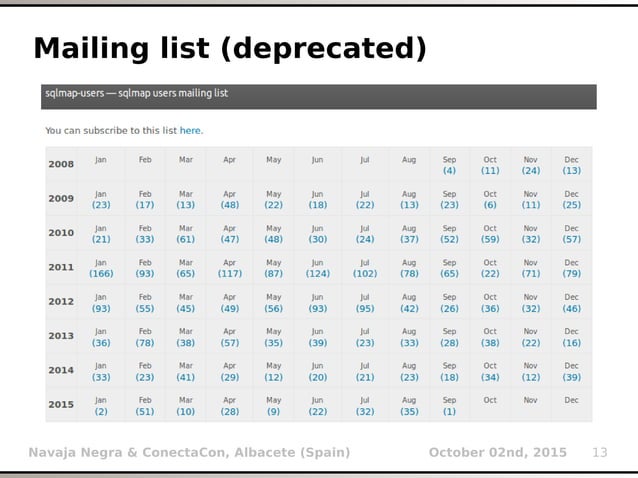Open July 2011 archive with 102 messages

[x=365, y=274]
